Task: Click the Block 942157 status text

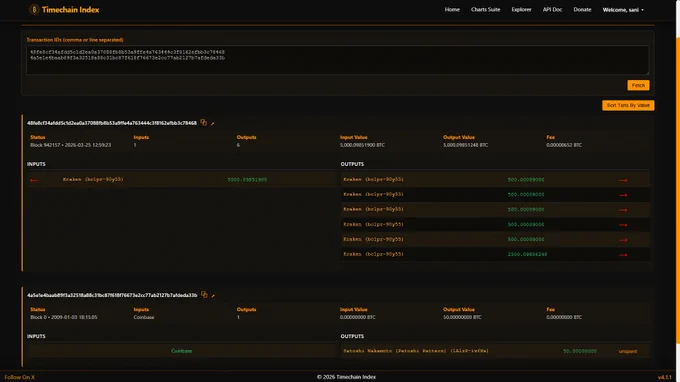Action: tap(70, 145)
